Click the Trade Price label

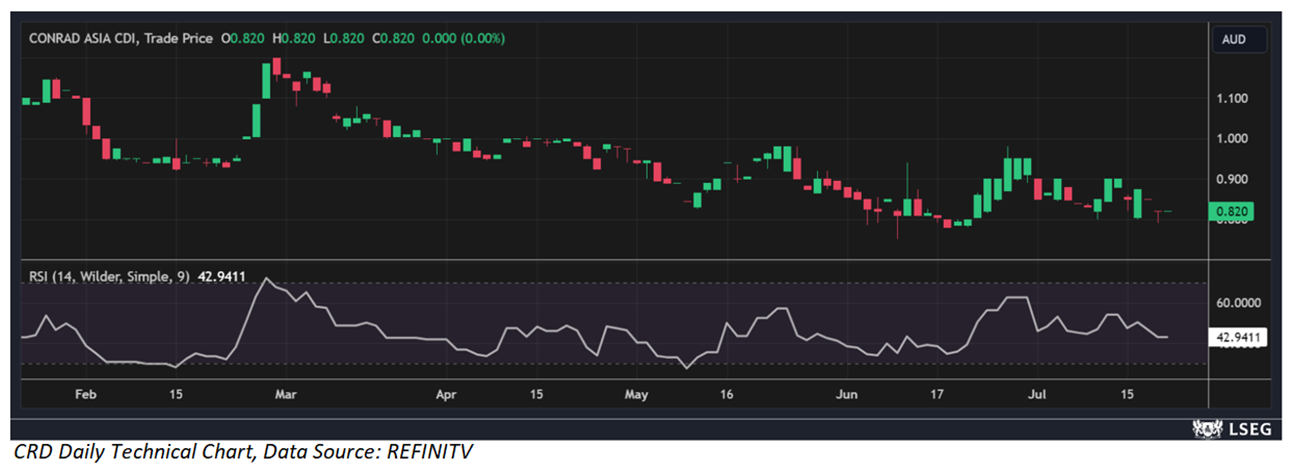(x=179, y=38)
